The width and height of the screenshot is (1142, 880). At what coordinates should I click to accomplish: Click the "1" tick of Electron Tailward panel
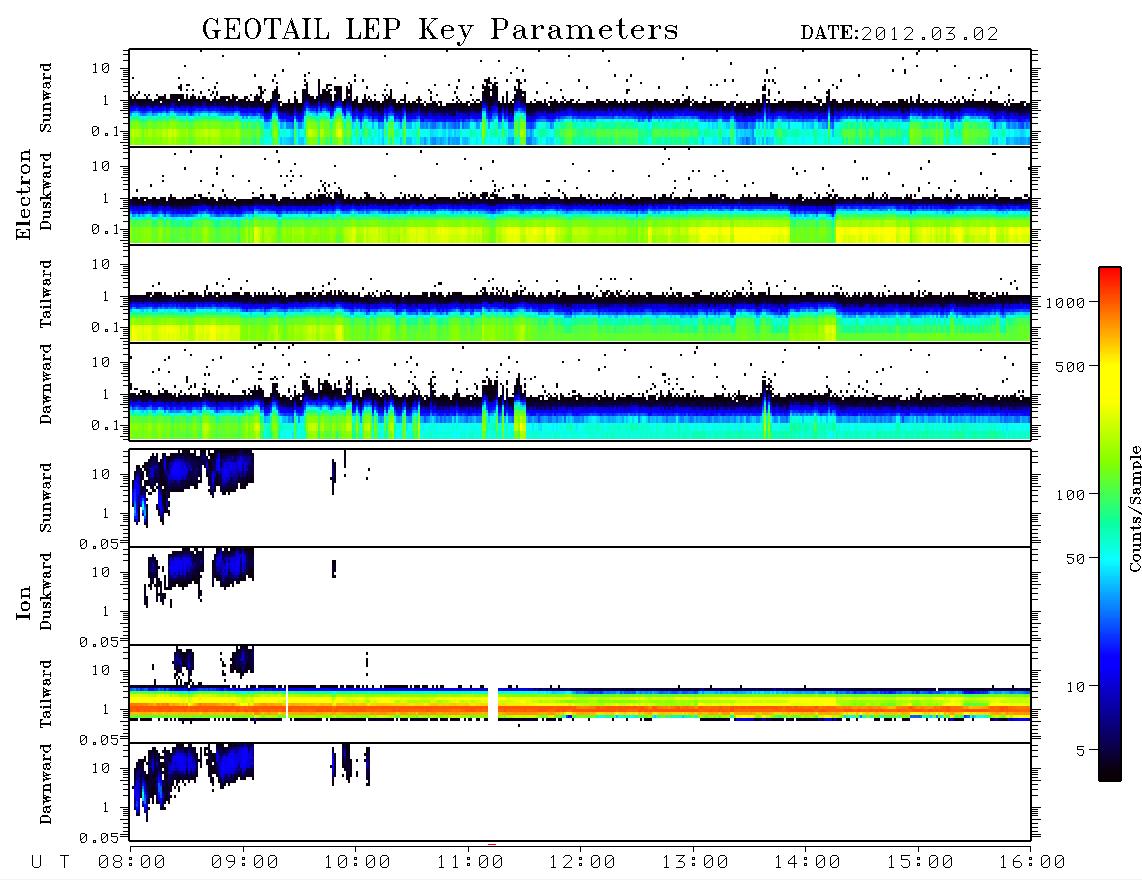[106, 296]
